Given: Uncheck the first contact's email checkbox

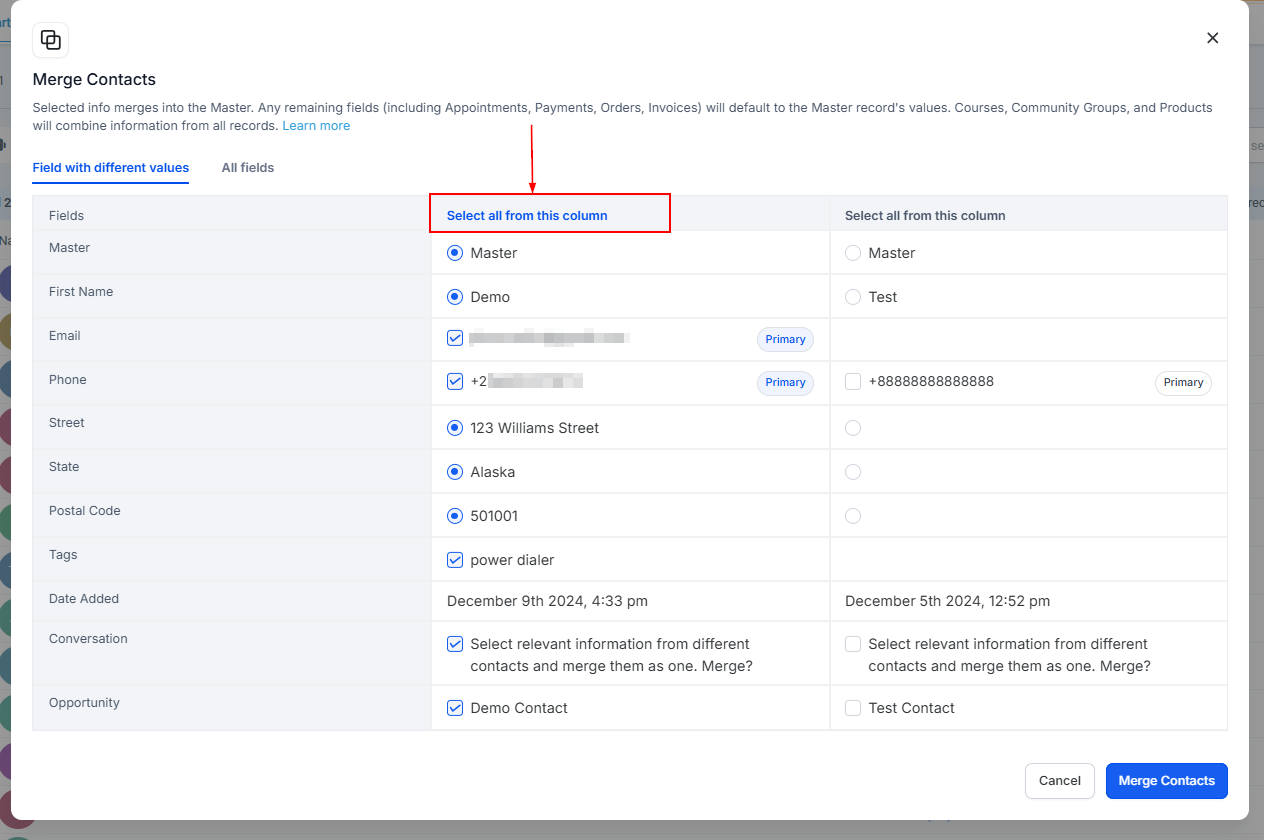Looking at the screenshot, I should (x=455, y=338).
